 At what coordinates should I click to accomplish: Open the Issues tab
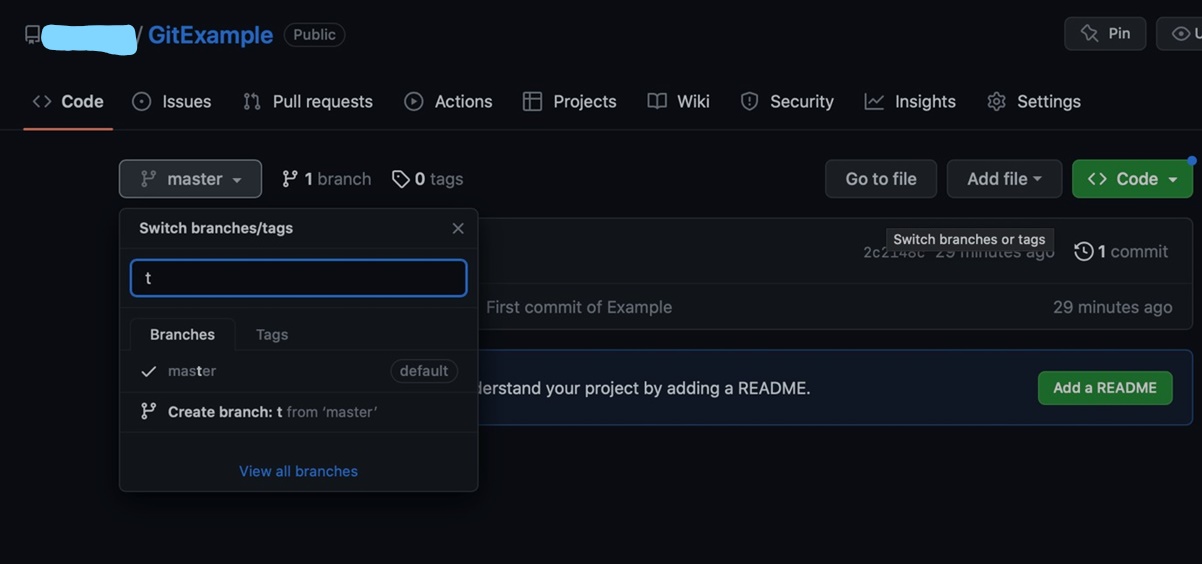pyautogui.click(x=172, y=101)
